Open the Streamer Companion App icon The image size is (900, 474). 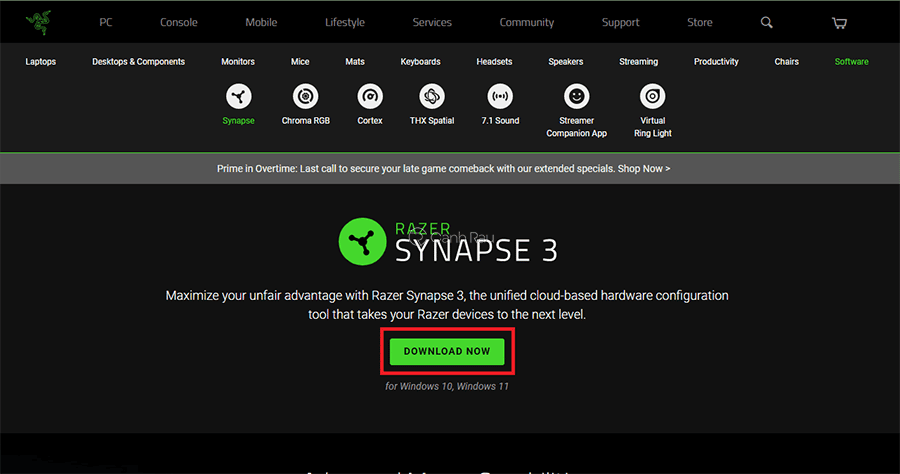576,97
